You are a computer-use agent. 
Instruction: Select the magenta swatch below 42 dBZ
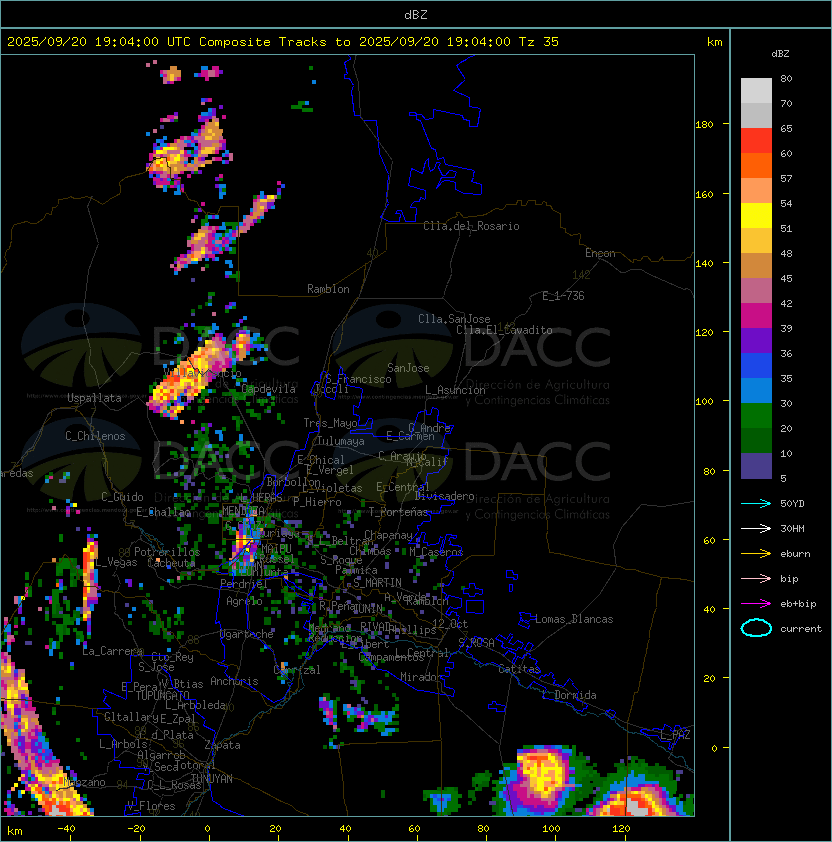click(x=756, y=316)
